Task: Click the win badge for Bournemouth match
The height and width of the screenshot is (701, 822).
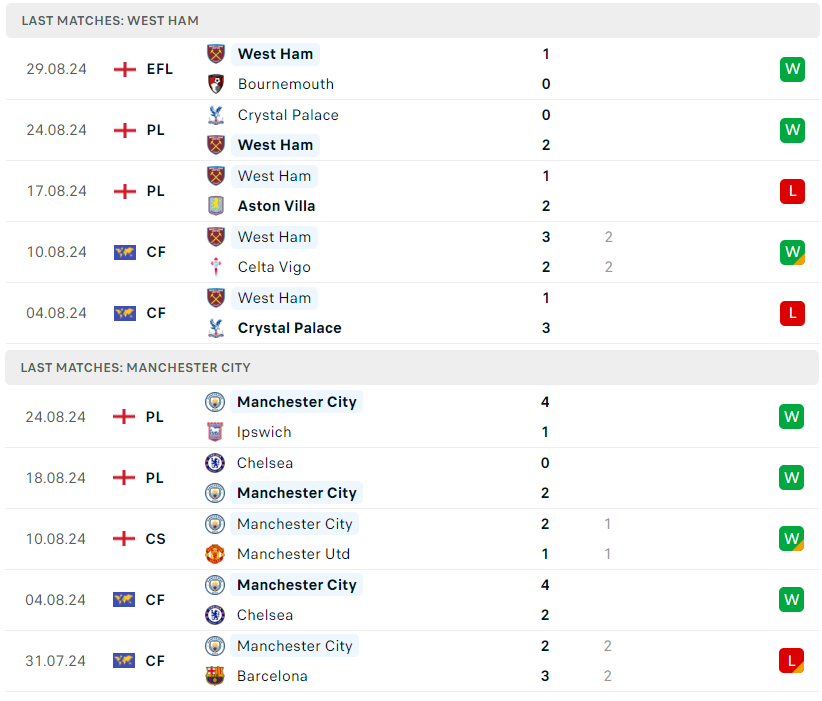Action: coord(792,69)
